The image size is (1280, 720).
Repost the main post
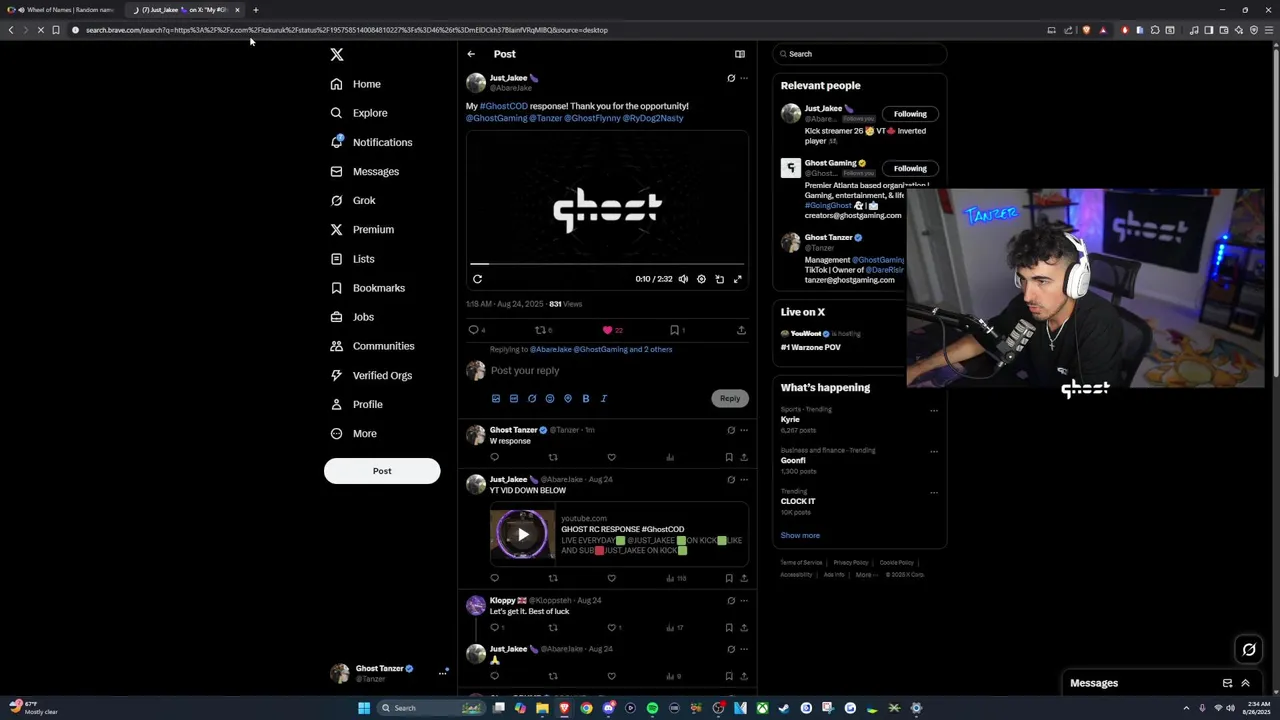pos(540,330)
